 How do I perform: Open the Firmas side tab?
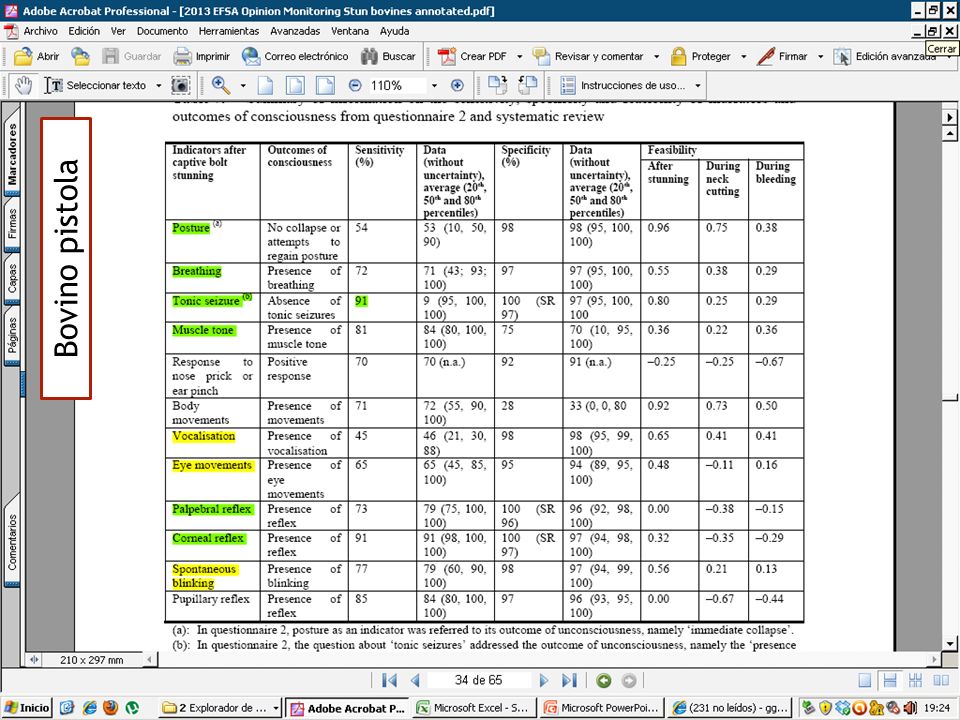pyautogui.click(x=12, y=223)
